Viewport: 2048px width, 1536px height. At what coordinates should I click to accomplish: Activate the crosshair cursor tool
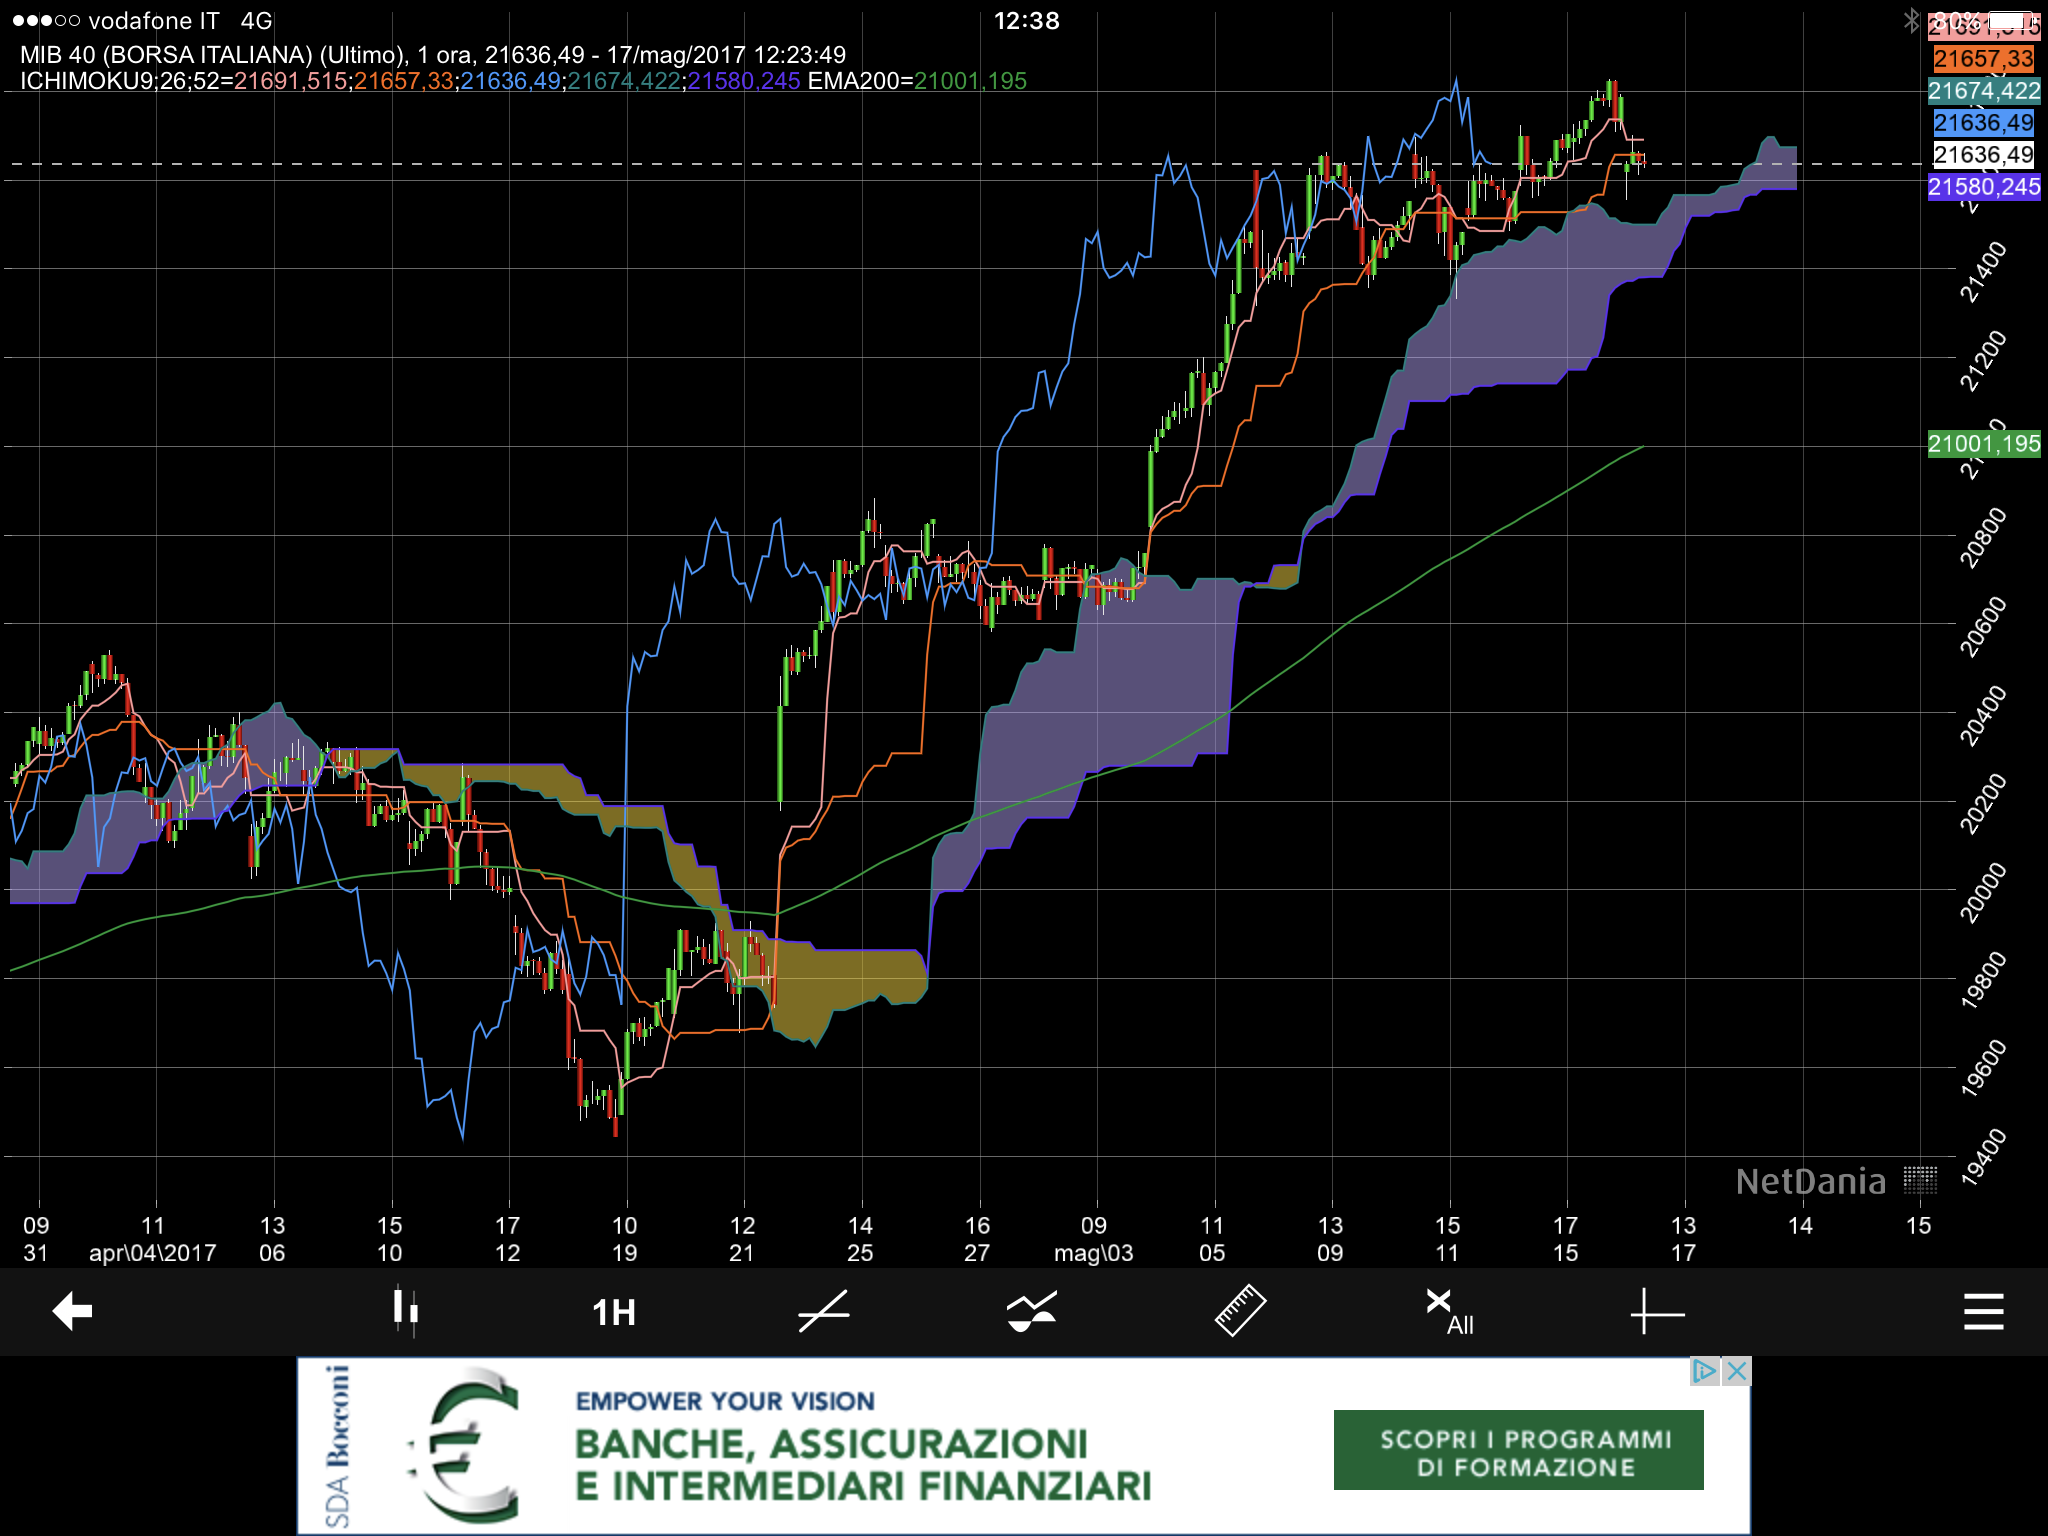pos(1657,1312)
